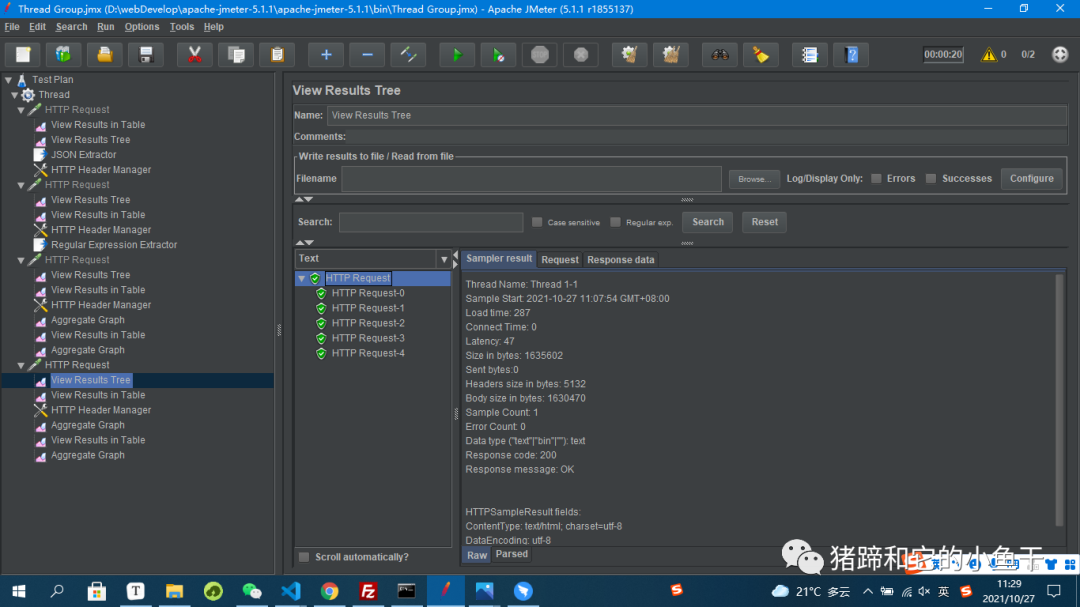Open Help with question mark icon
This screenshot has height=607, width=1080.
(x=851, y=54)
